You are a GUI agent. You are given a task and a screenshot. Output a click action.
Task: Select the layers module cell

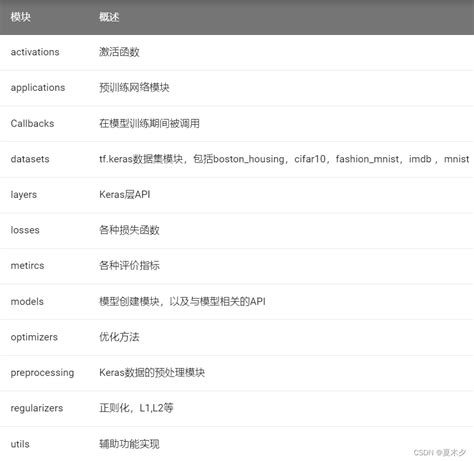[x=24, y=195]
